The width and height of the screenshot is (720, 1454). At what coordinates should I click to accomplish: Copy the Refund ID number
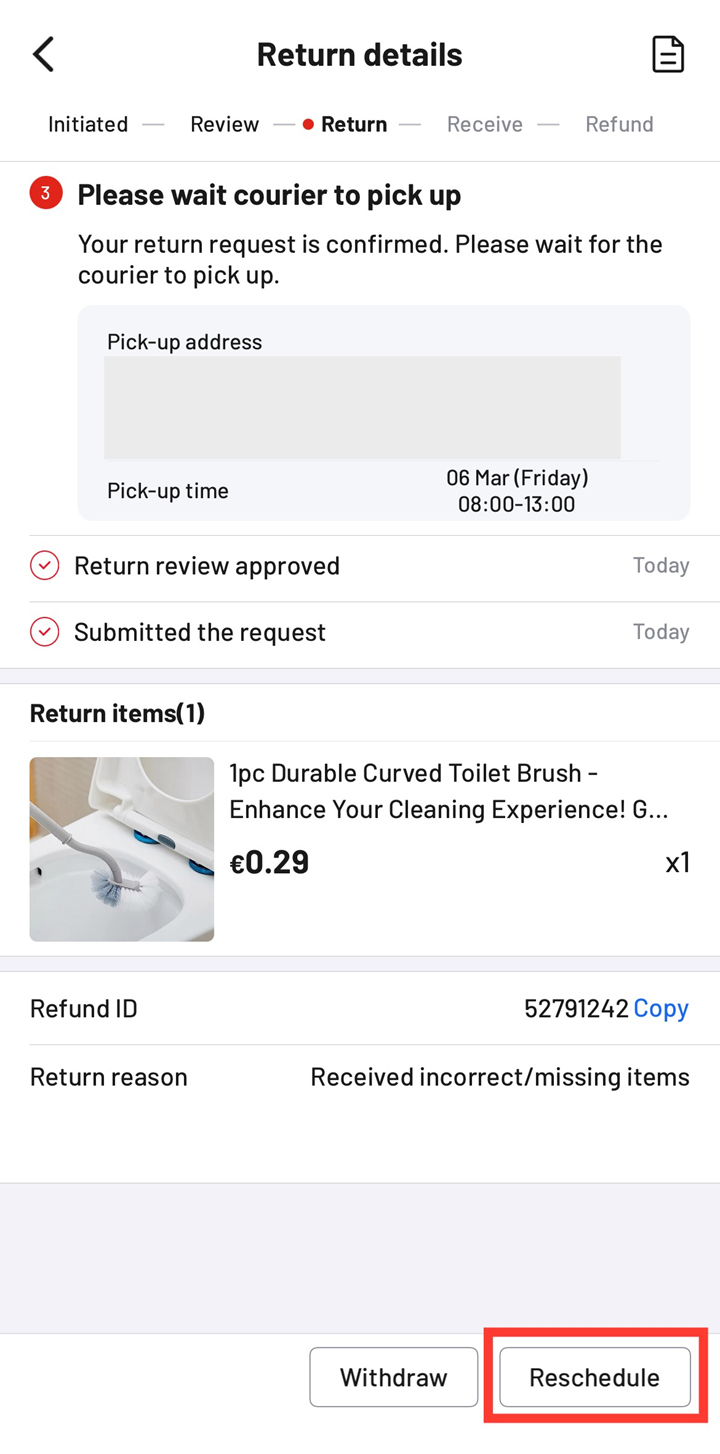click(x=661, y=1008)
